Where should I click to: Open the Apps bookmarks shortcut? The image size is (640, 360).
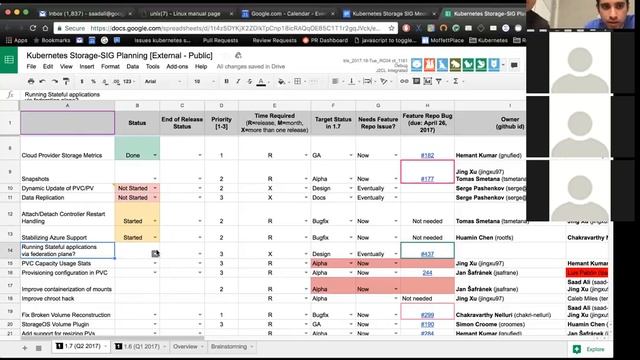(x=17, y=40)
